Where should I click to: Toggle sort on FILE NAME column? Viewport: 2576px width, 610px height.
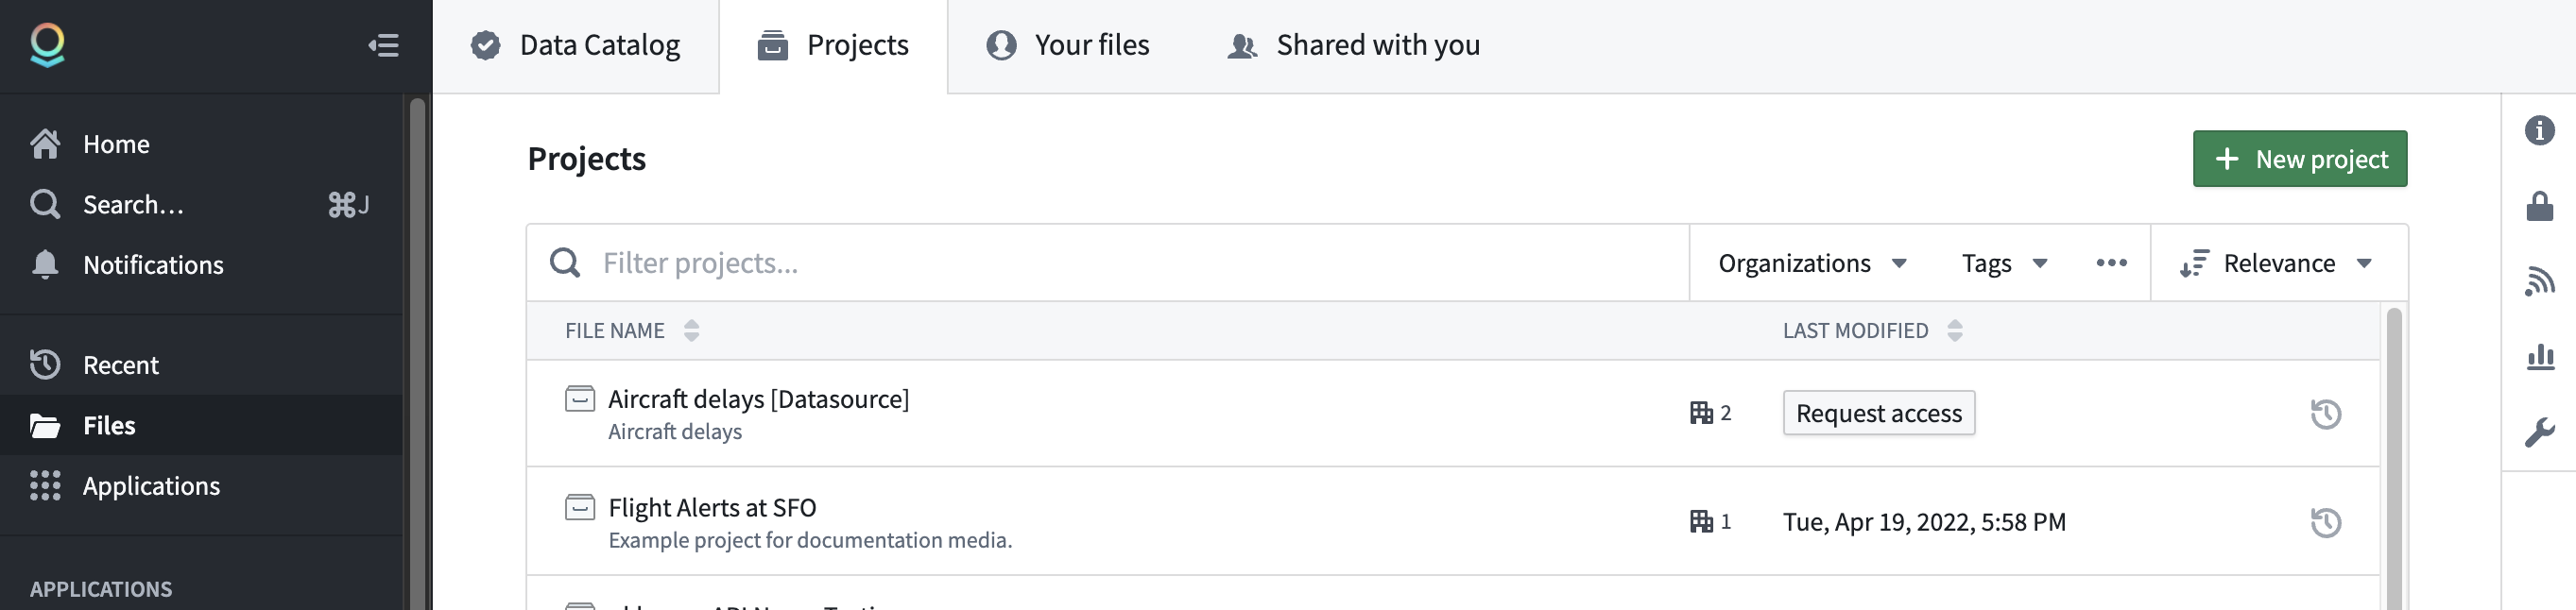tap(691, 331)
